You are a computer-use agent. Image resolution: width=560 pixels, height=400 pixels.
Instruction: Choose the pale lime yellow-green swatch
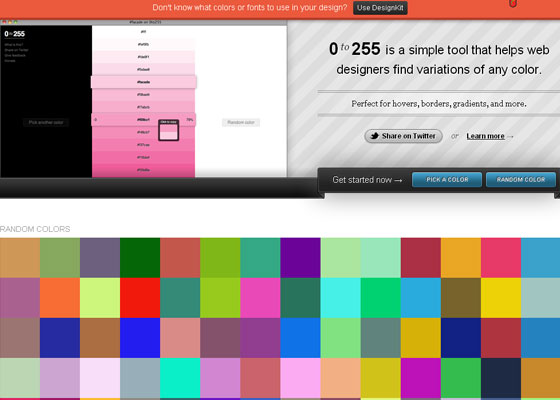coord(100,298)
